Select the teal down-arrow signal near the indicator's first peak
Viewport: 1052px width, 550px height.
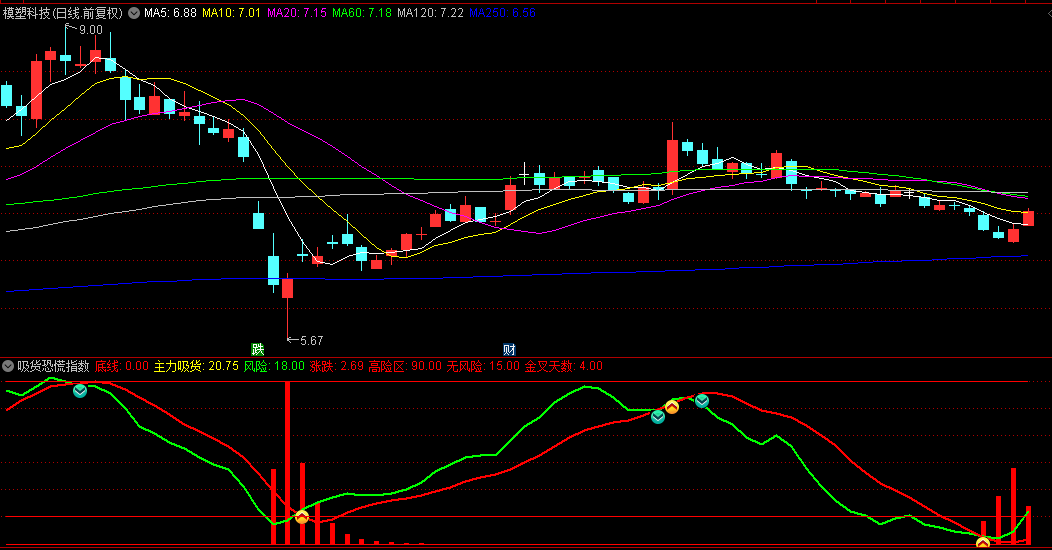pos(80,390)
